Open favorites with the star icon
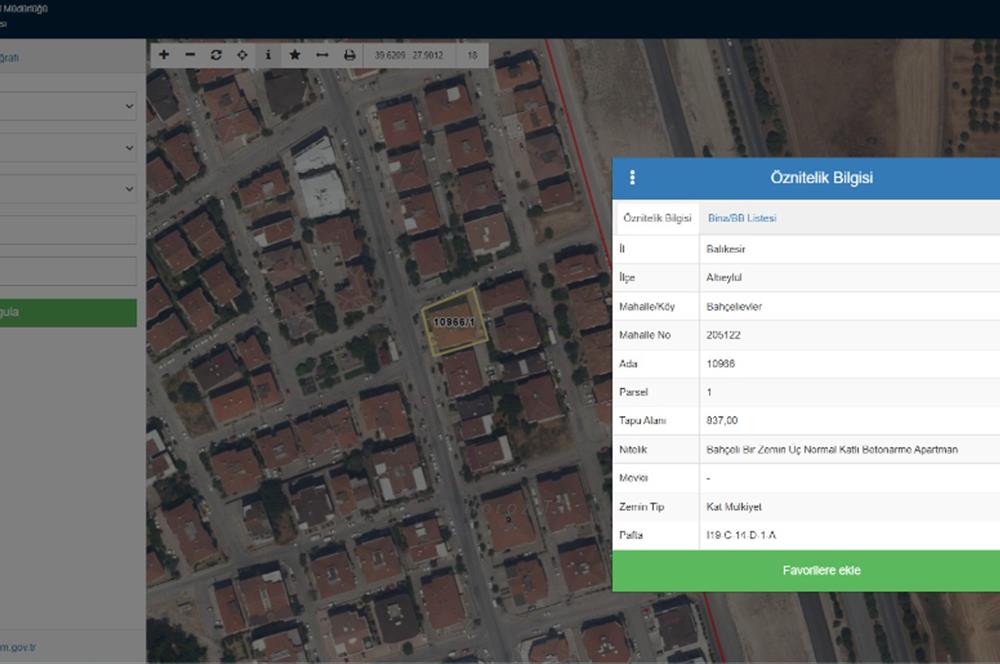Screen dimensions: 1000x664 click(x=295, y=56)
